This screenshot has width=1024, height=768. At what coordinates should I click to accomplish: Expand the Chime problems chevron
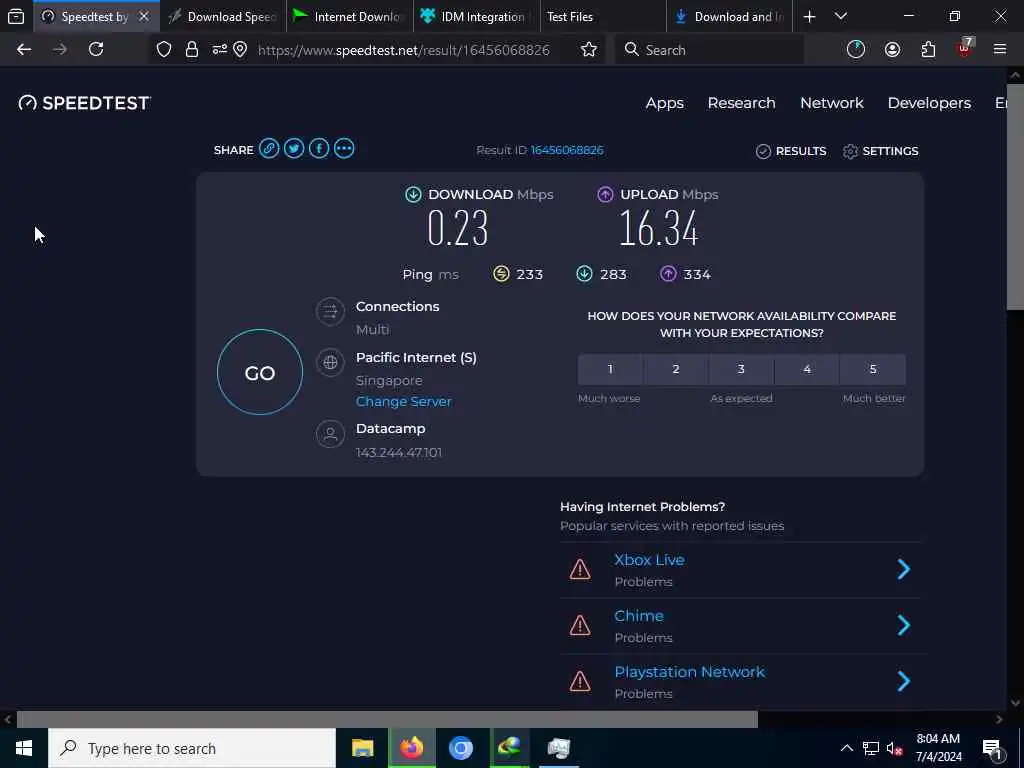pyautogui.click(x=904, y=626)
